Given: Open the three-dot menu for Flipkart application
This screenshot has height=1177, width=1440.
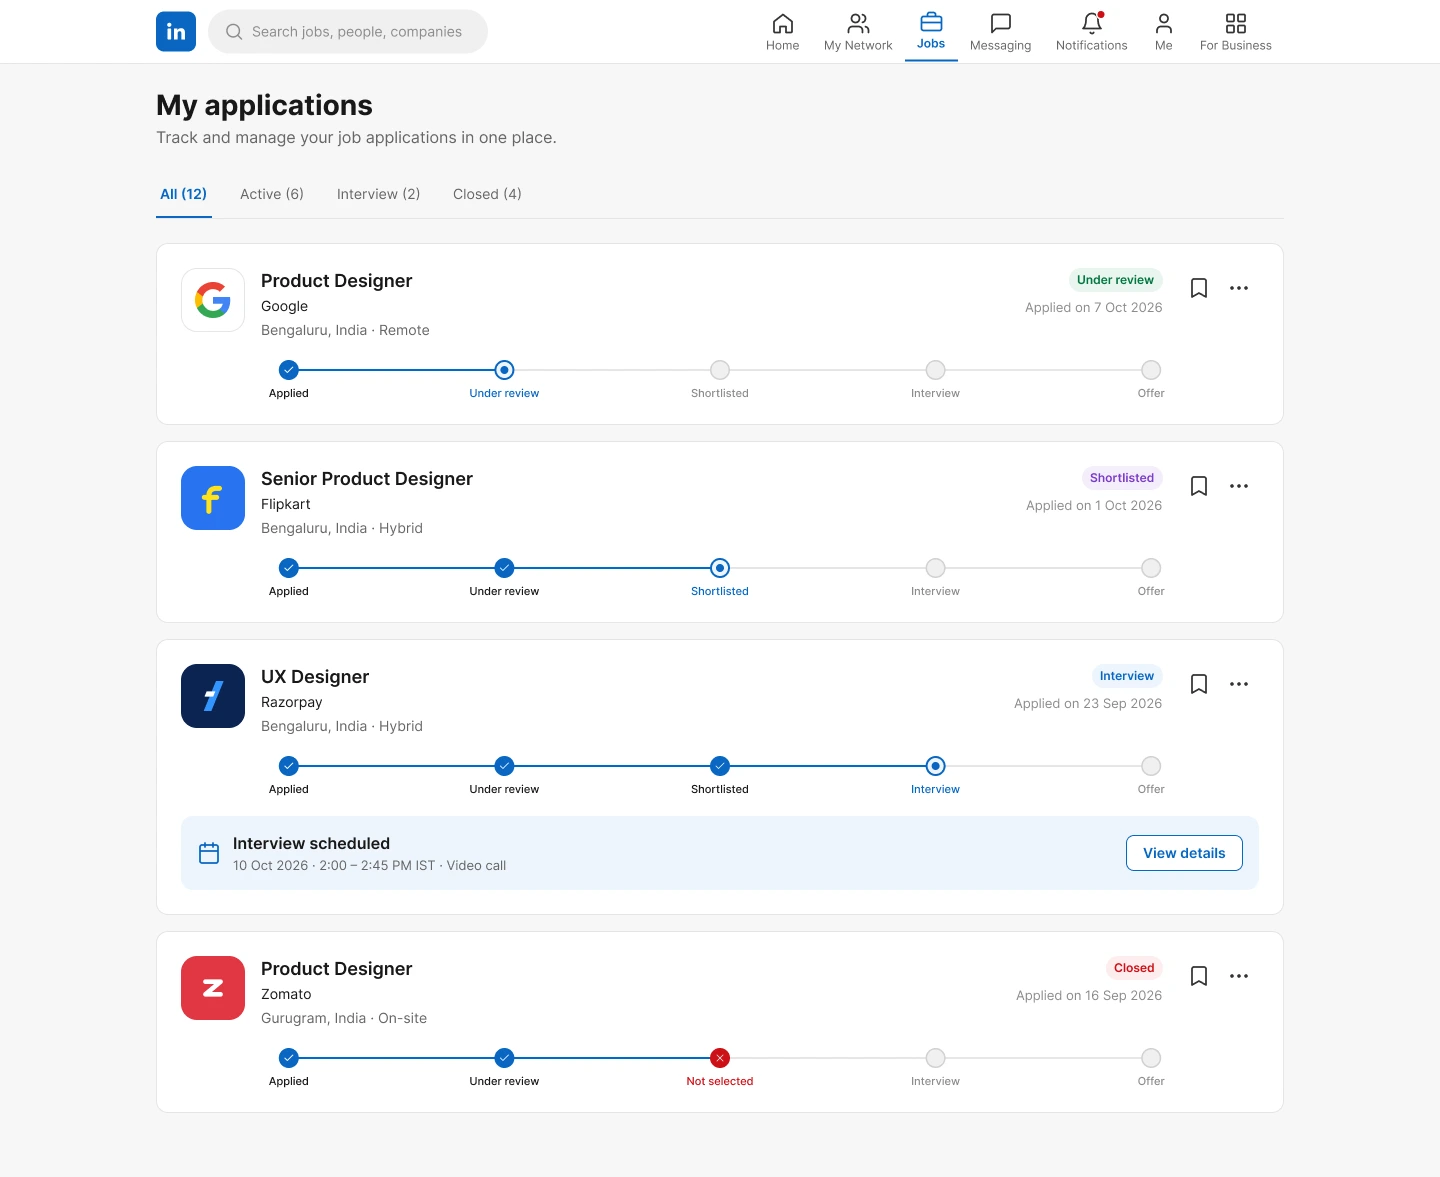Looking at the screenshot, I should click(1239, 486).
